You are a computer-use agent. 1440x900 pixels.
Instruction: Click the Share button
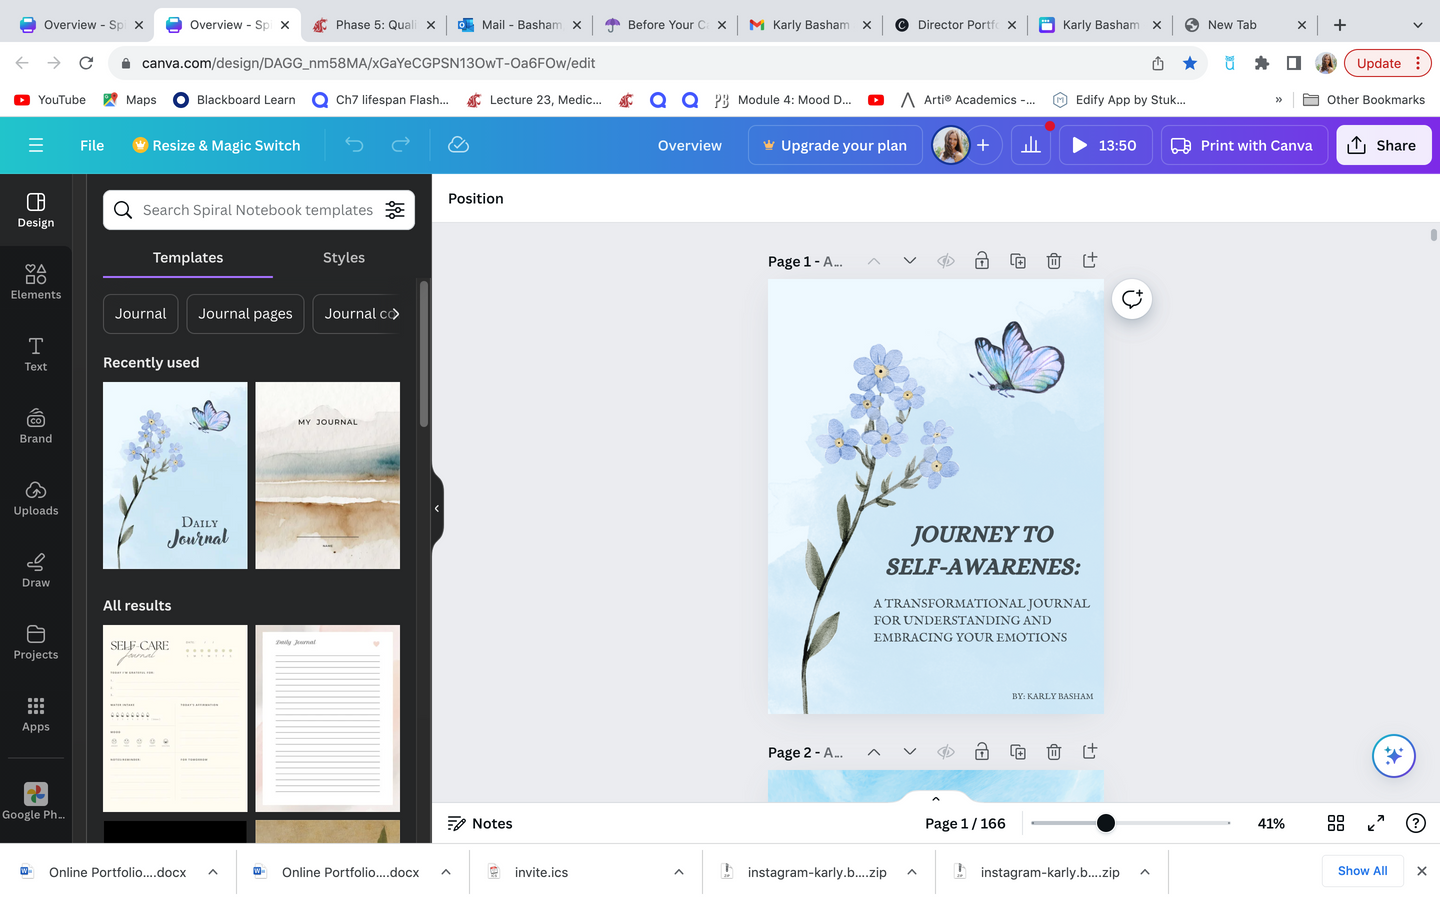click(x=1383, y=145)
